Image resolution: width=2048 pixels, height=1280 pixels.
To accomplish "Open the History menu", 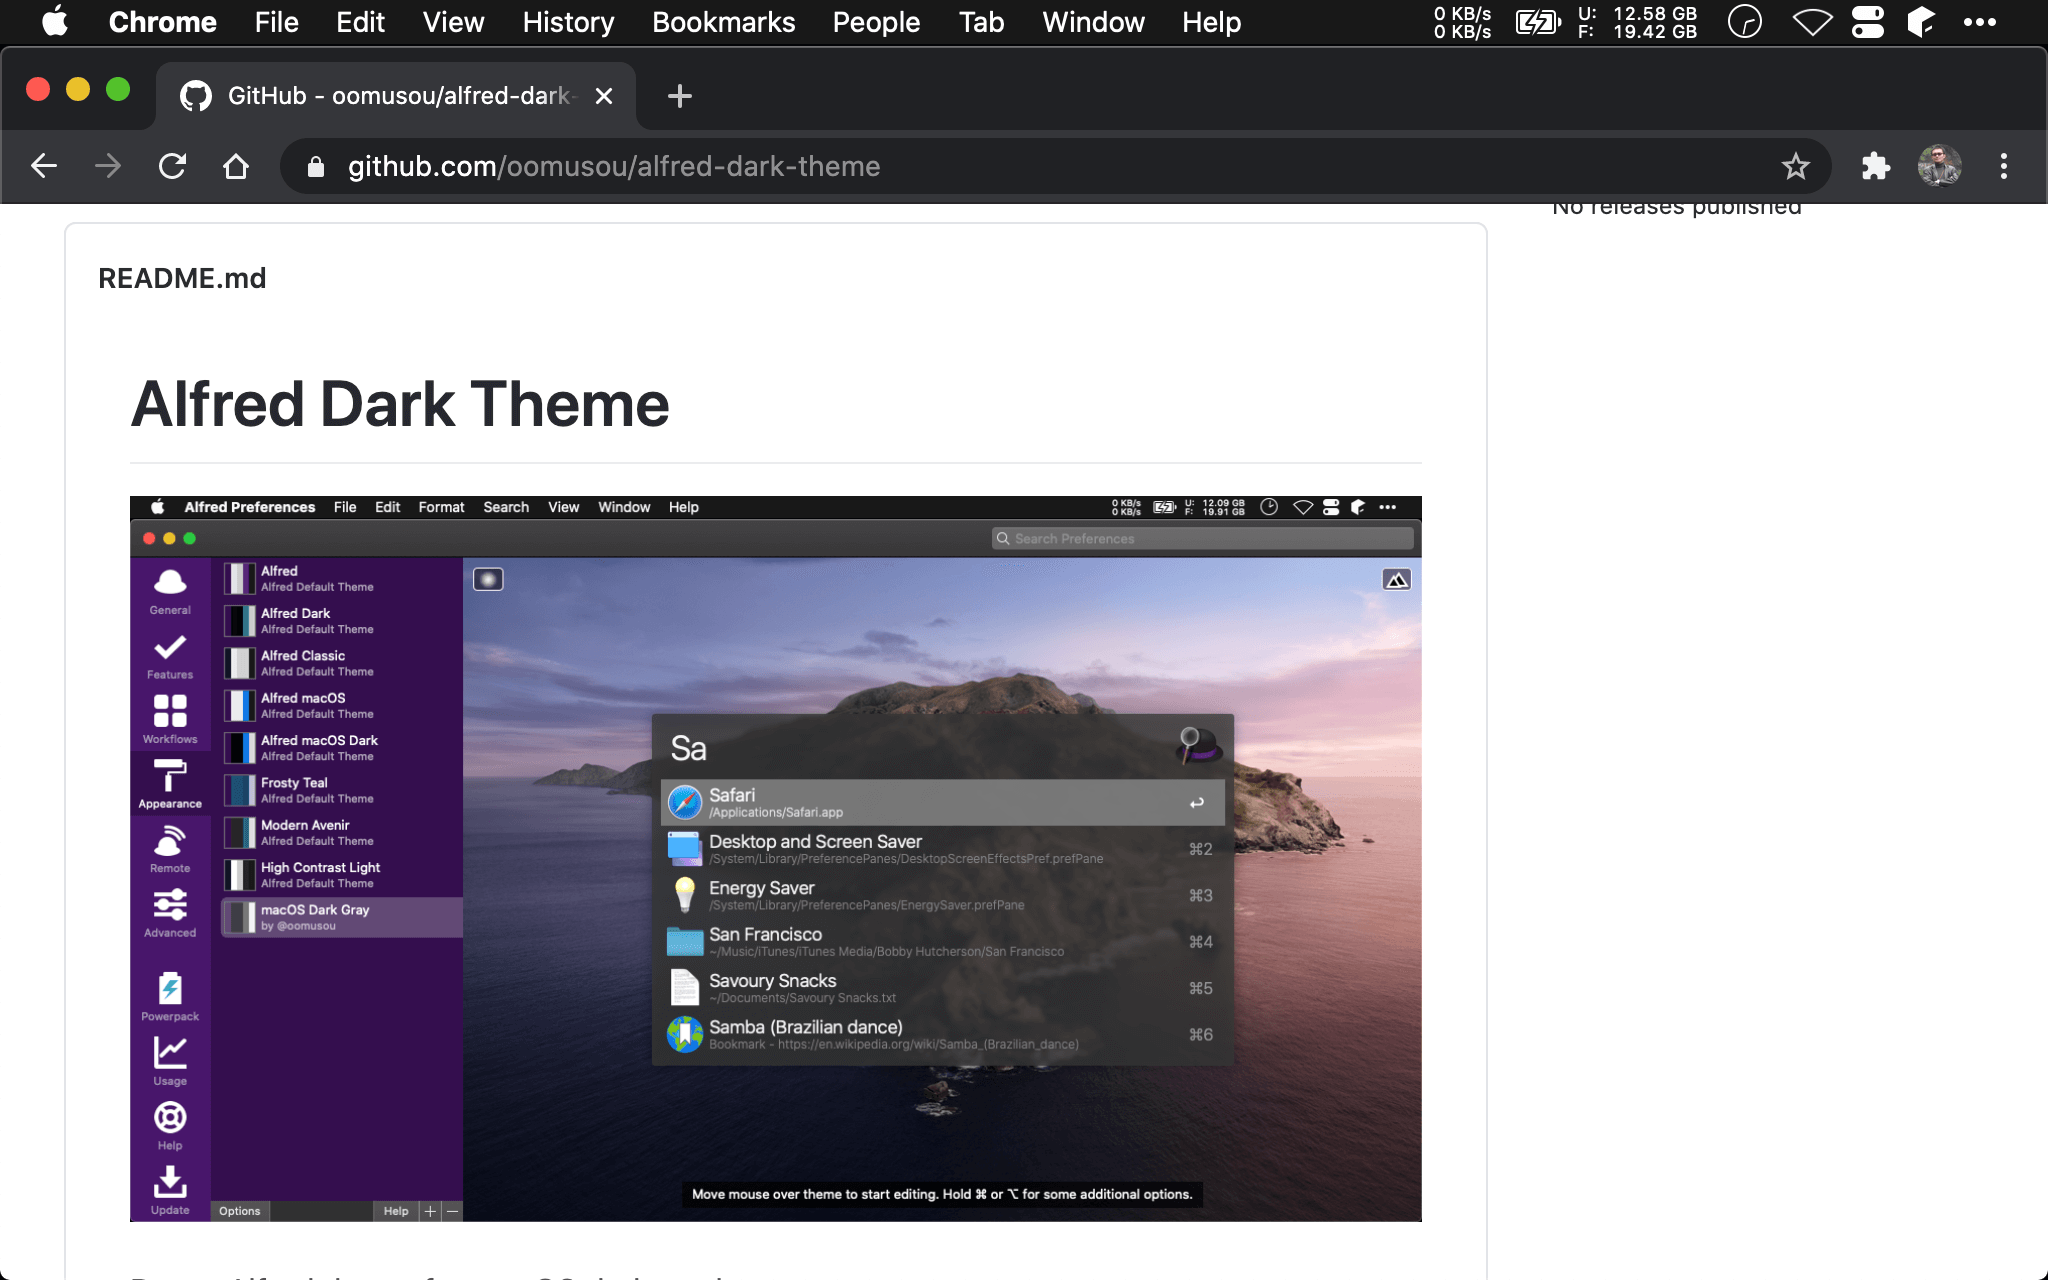I will [x=568, y=22].
